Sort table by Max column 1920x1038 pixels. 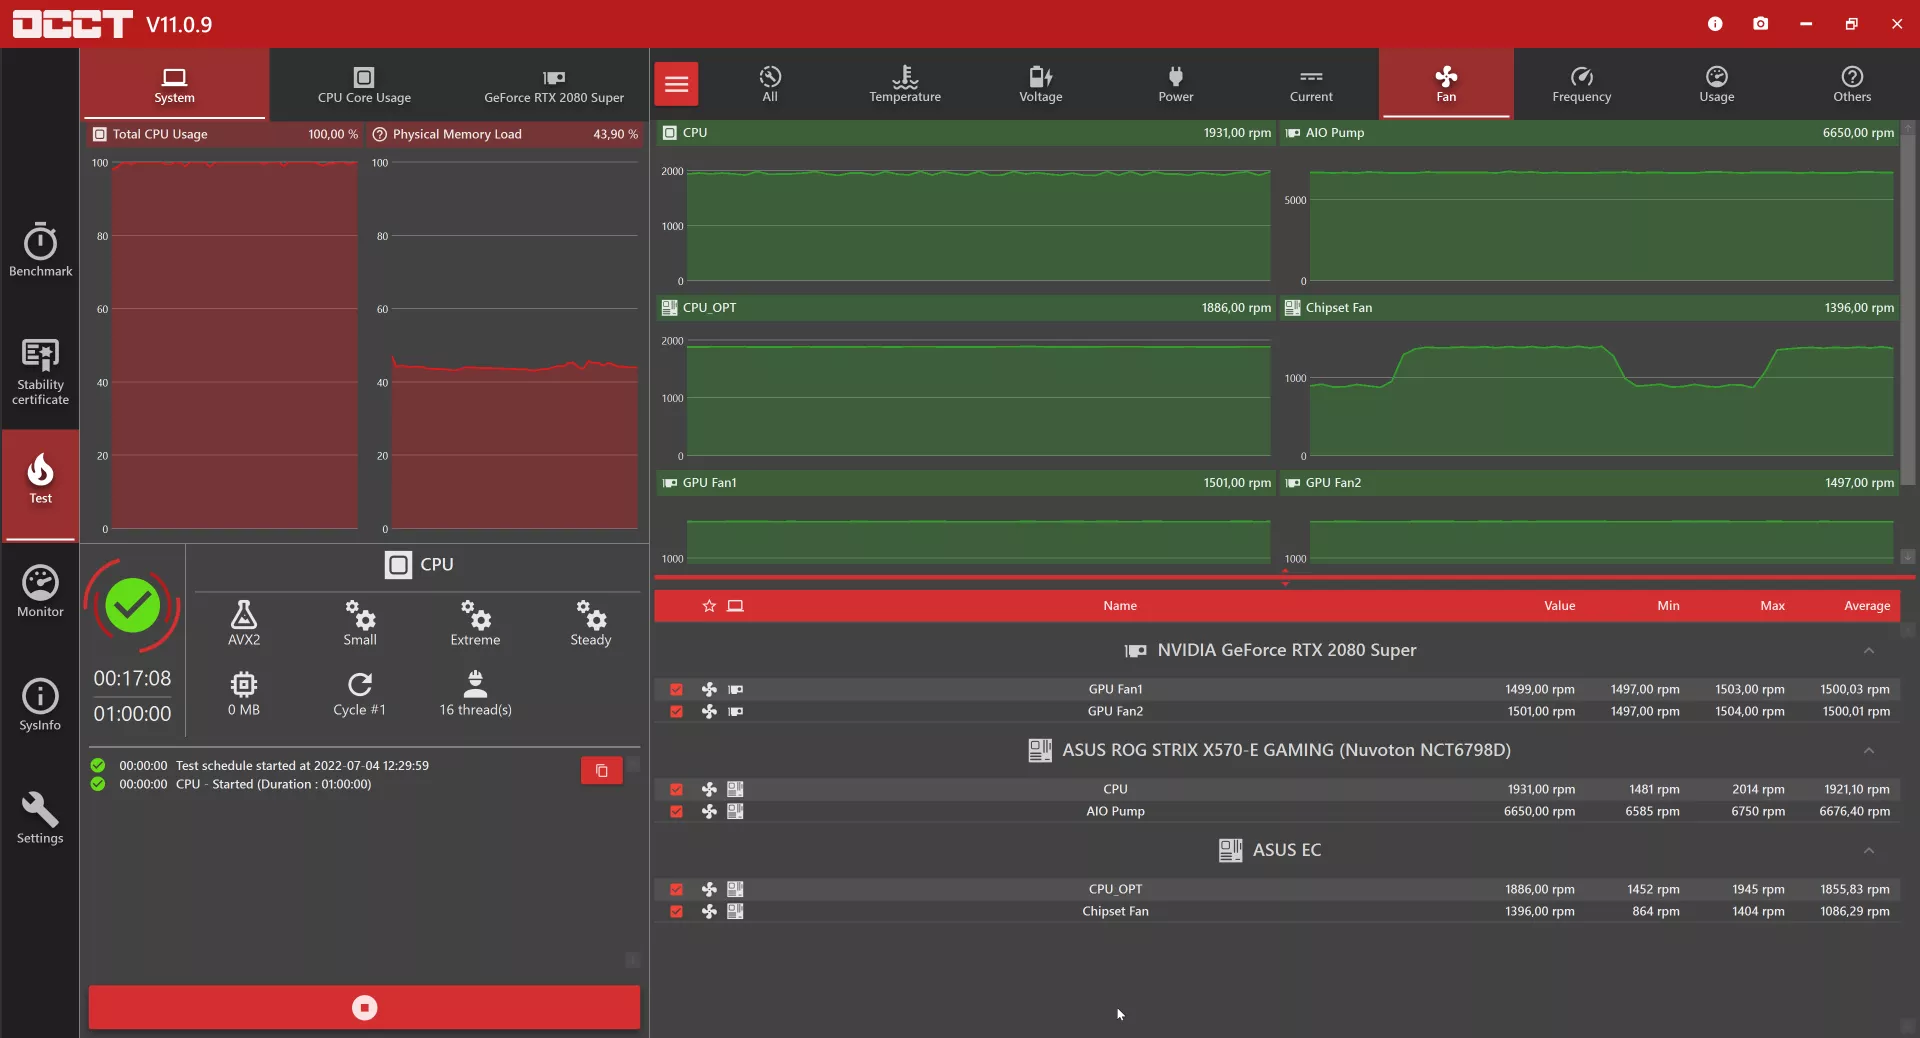(1772, 606)
